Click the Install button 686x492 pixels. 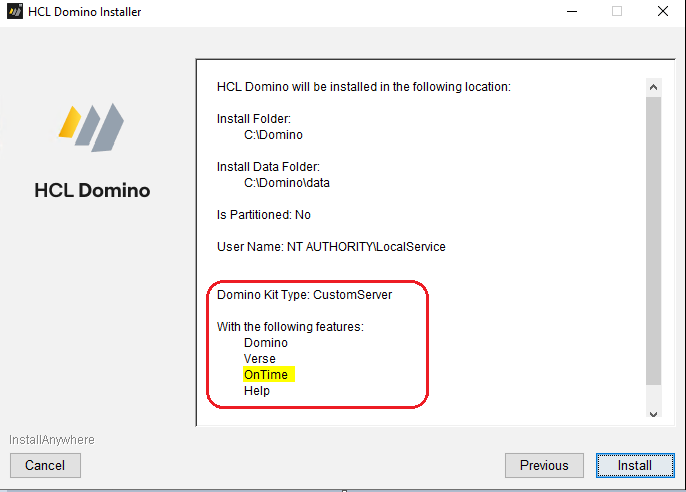pos(635,465)
